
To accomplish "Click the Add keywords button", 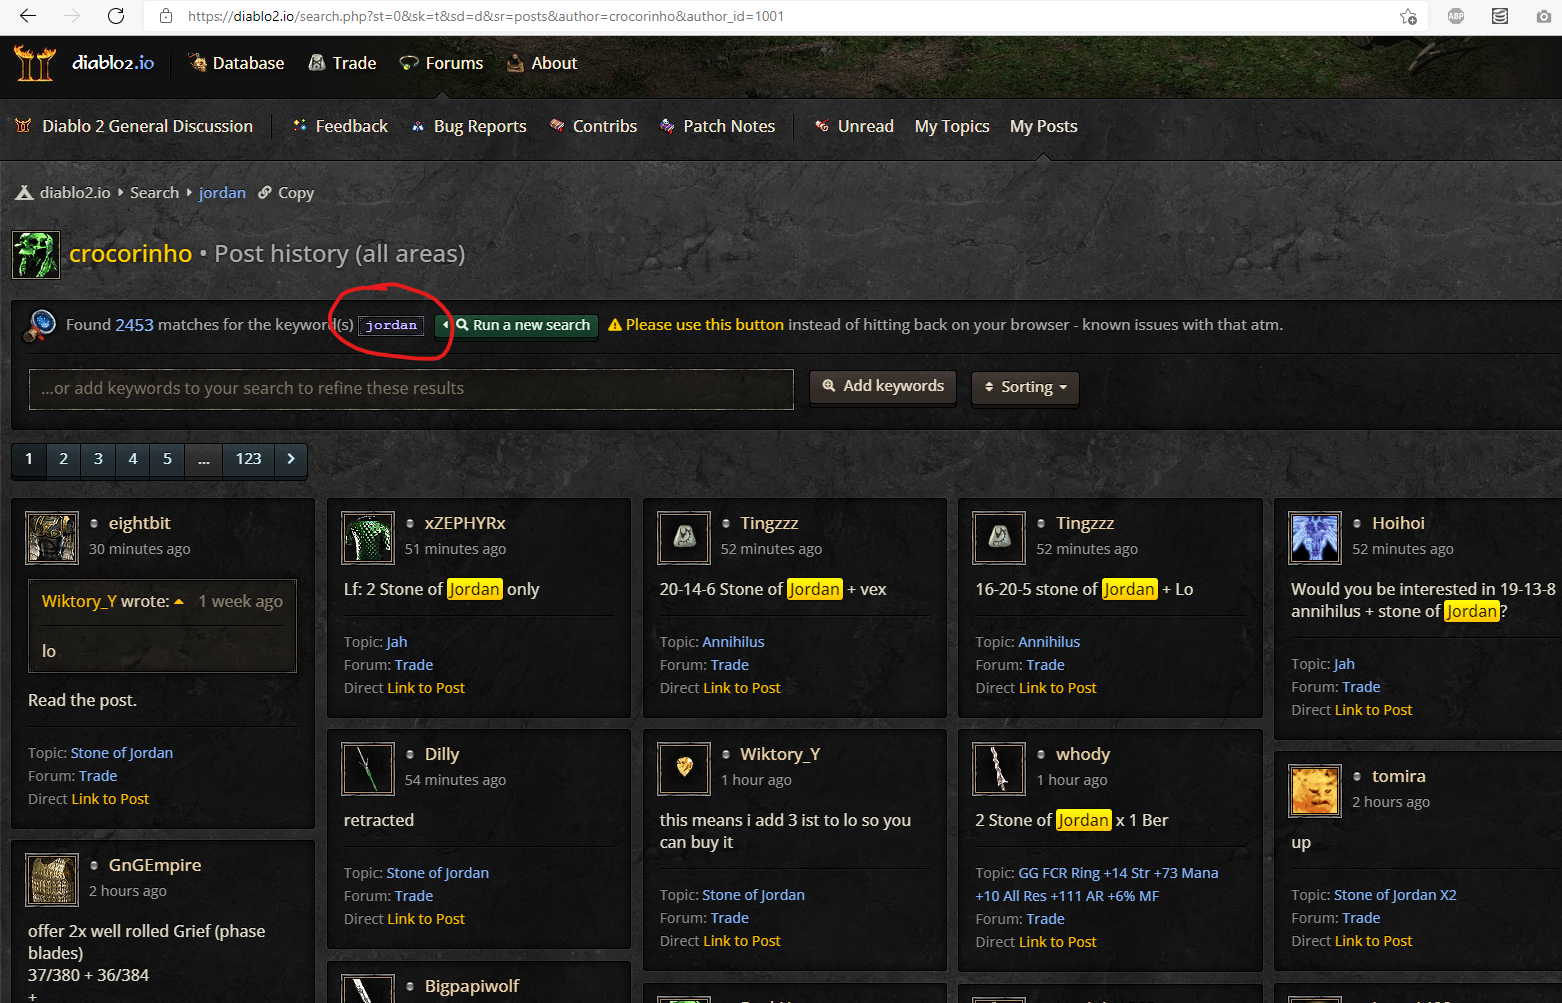I will [x=883, y=386].
